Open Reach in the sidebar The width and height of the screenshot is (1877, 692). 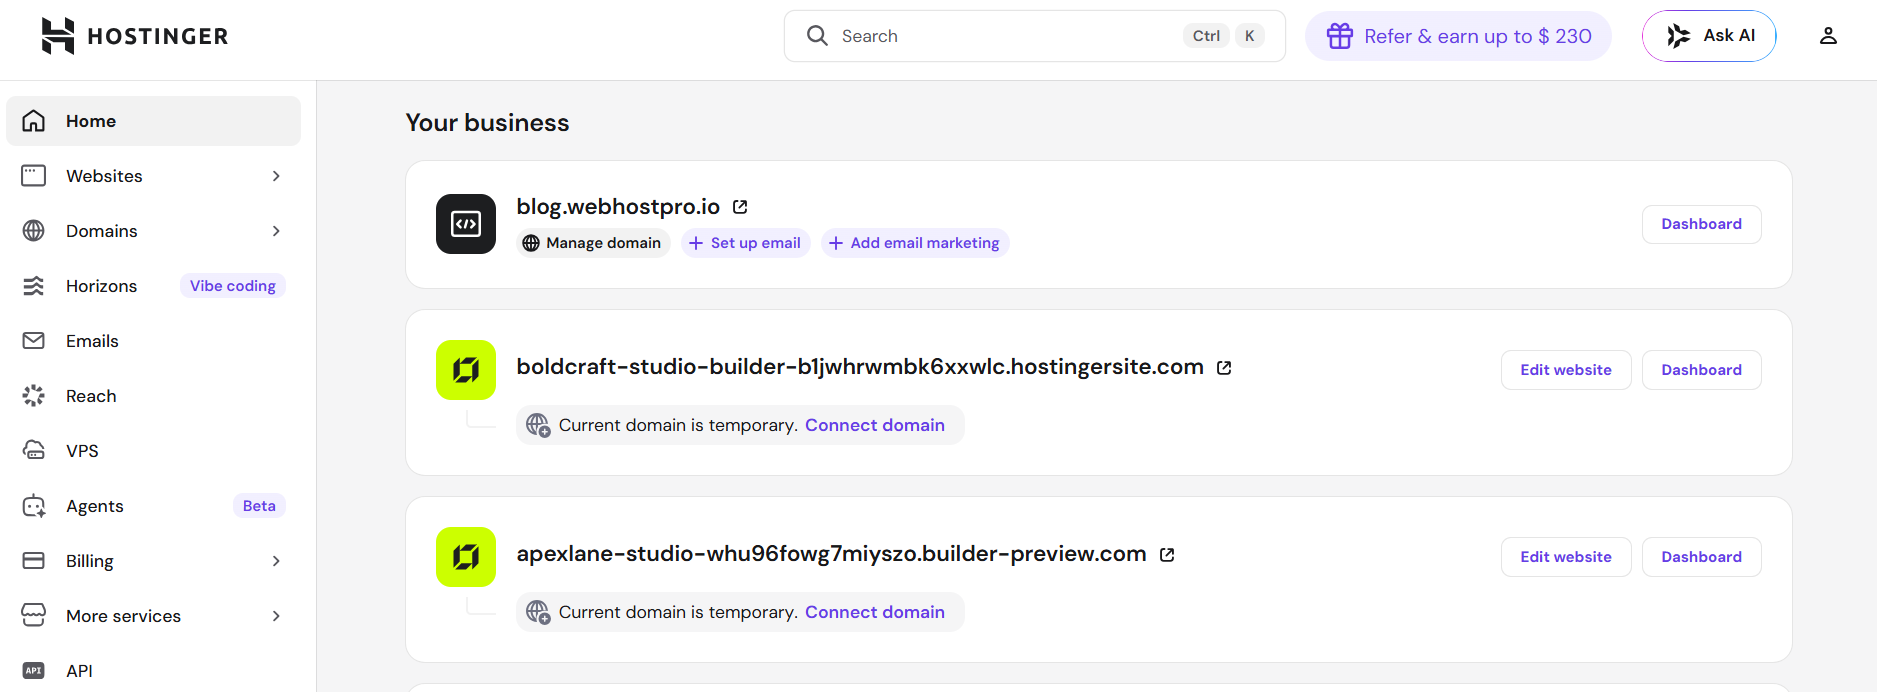point(153,396)
